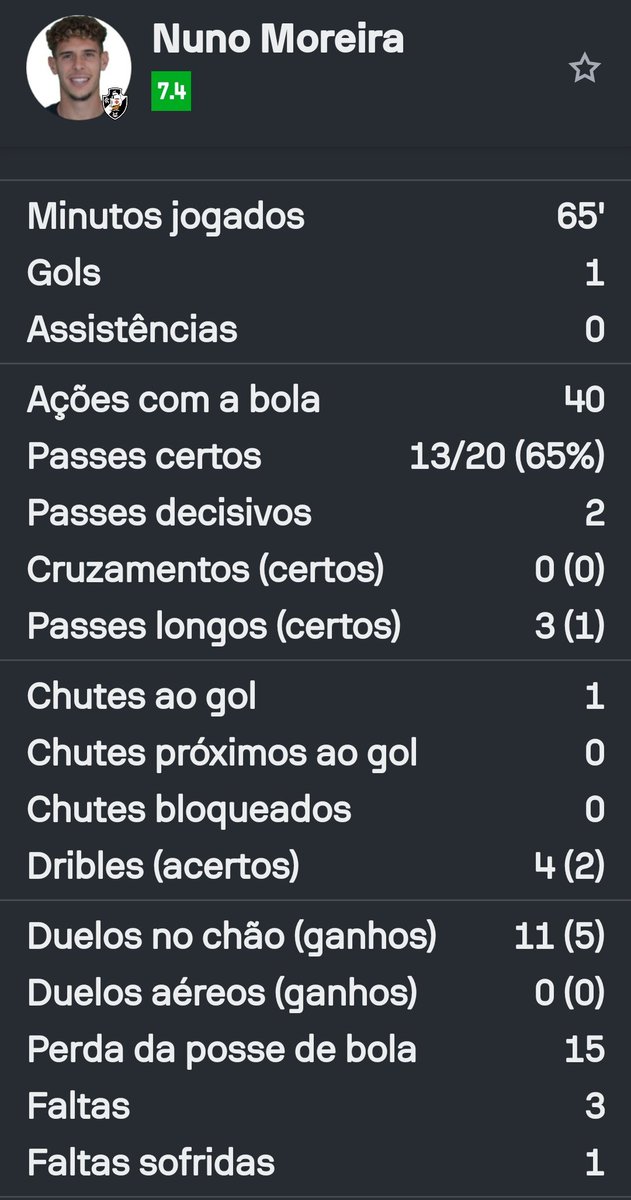
Task: Open the Nuno Moreira player name link
Action: (x=278, y=40)
